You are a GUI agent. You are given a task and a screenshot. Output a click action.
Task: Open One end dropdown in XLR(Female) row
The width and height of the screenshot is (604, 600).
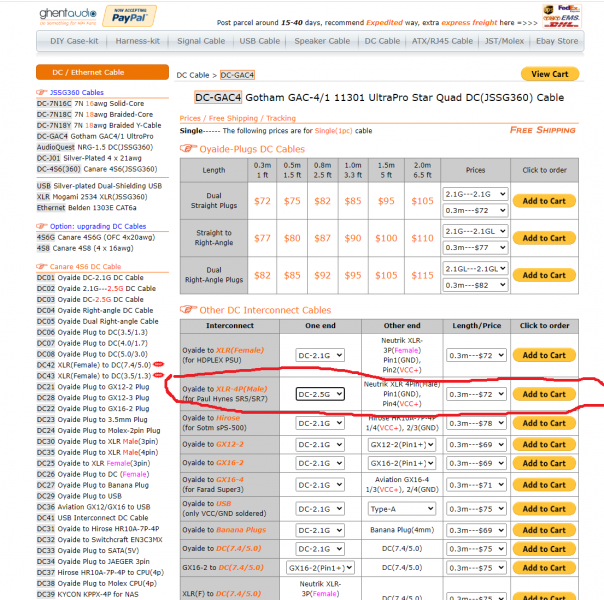pos(320,355)
